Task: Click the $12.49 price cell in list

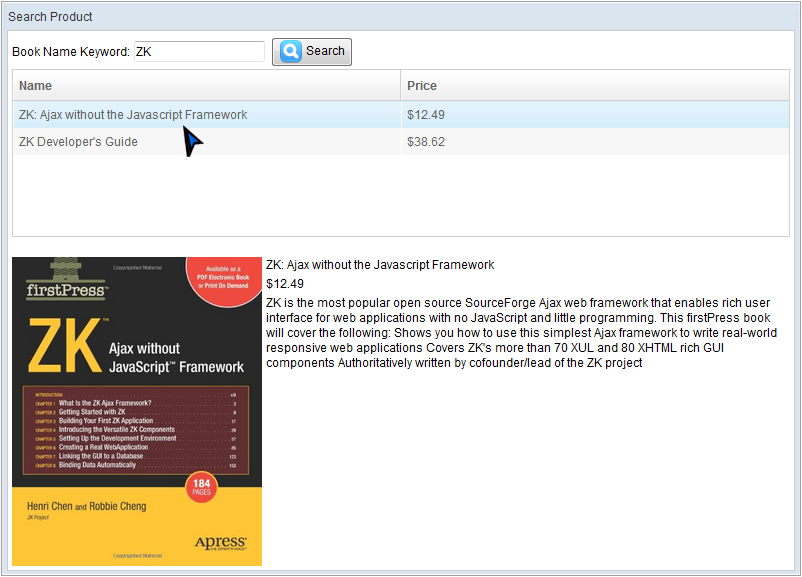Action: point(426,115)
